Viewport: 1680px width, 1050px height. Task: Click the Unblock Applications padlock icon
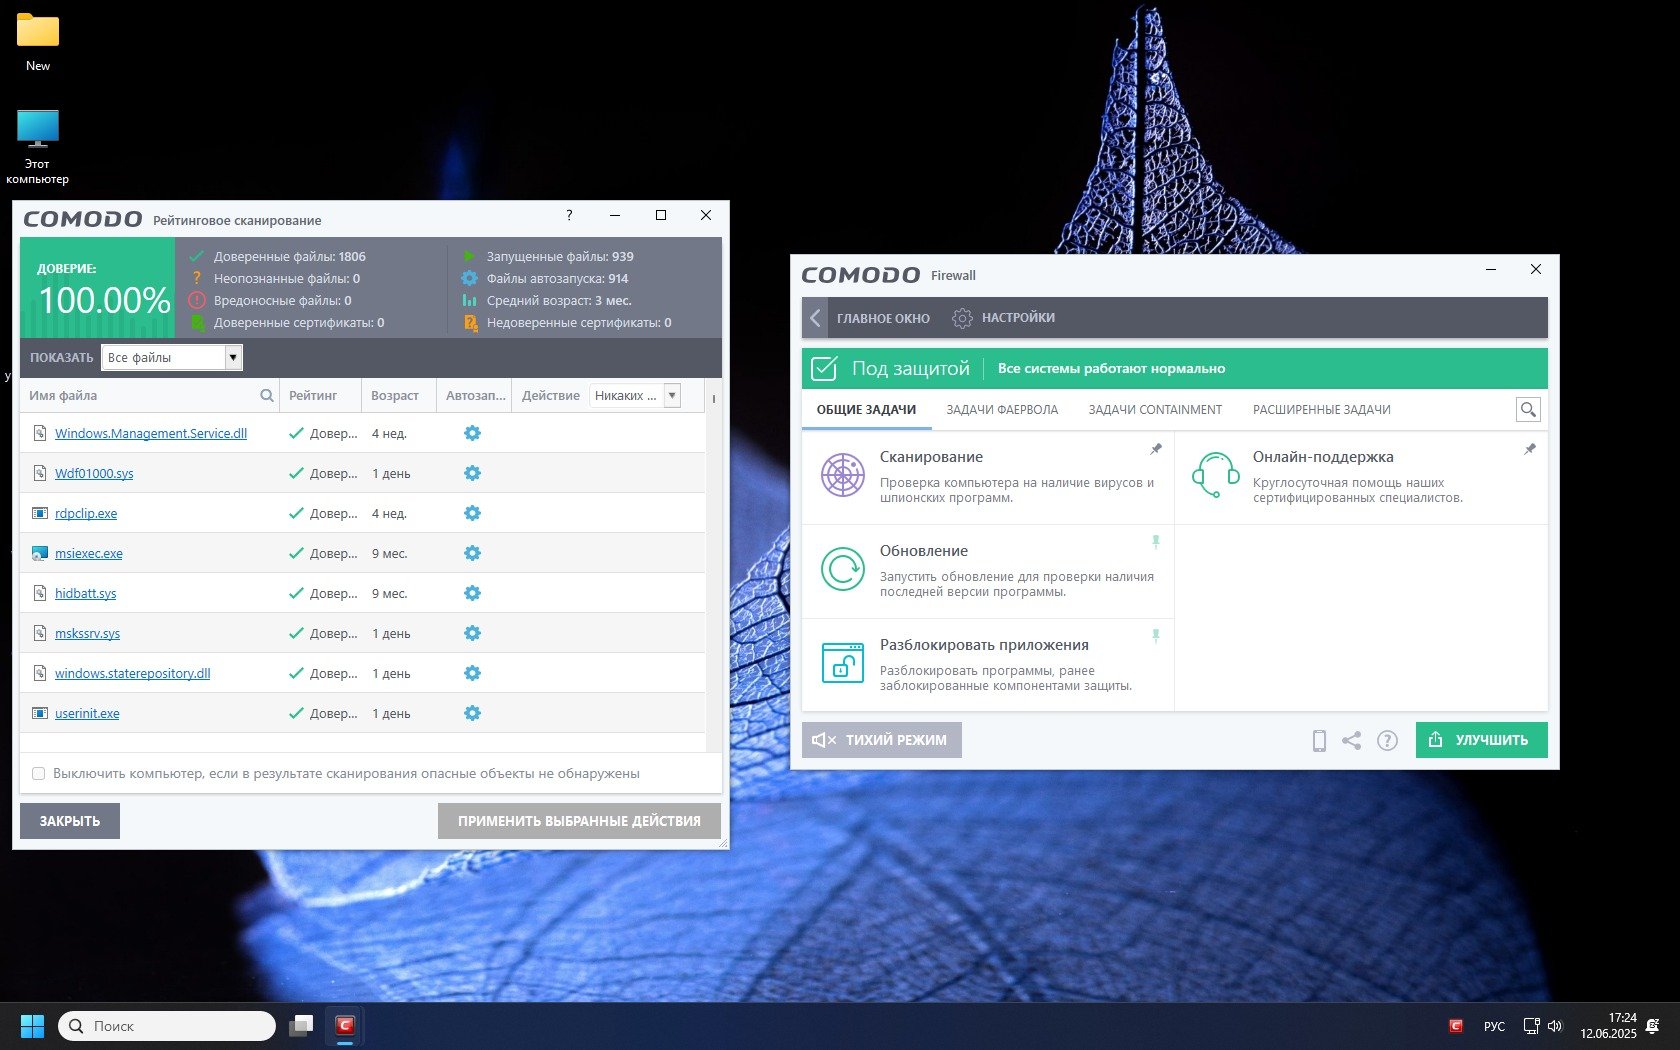pyautogui.click(x=843, y=663)
